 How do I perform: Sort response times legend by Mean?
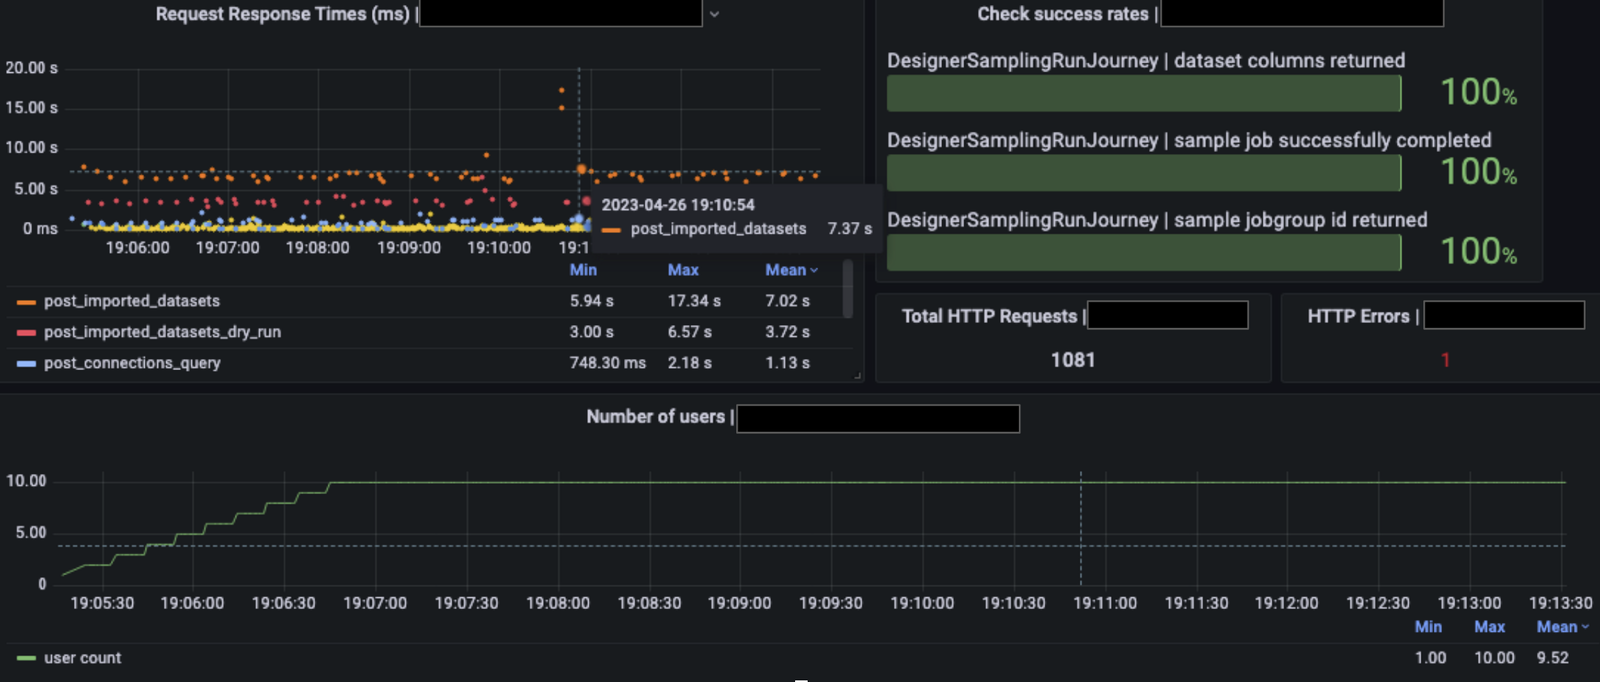pyautogui.click(x=791, y=270)
